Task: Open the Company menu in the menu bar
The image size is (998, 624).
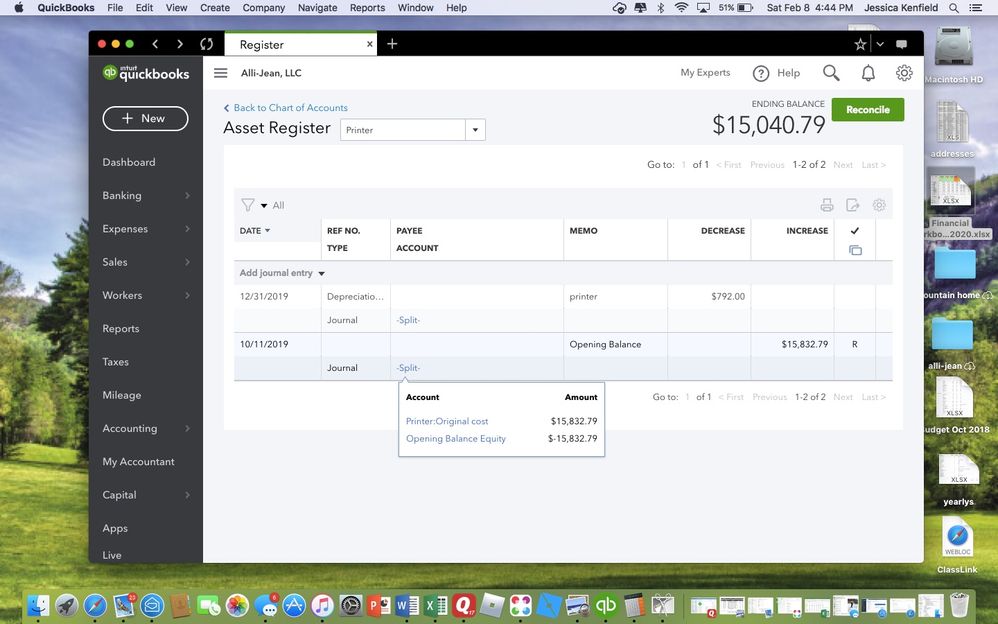Action: pos(264,8)
